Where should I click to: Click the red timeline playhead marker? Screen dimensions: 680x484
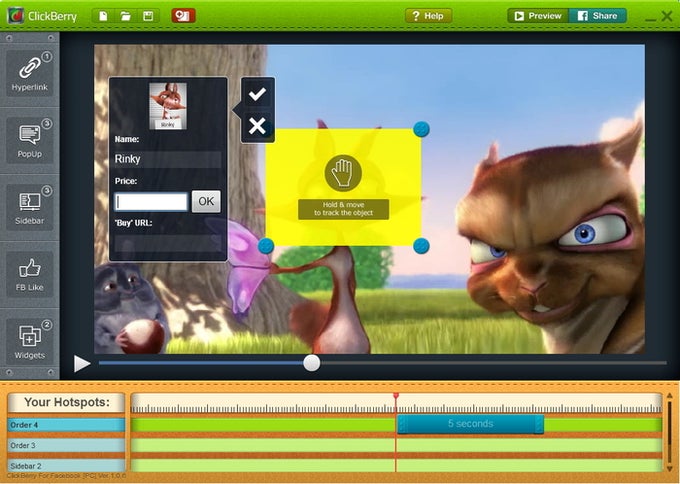coord(396,396)
